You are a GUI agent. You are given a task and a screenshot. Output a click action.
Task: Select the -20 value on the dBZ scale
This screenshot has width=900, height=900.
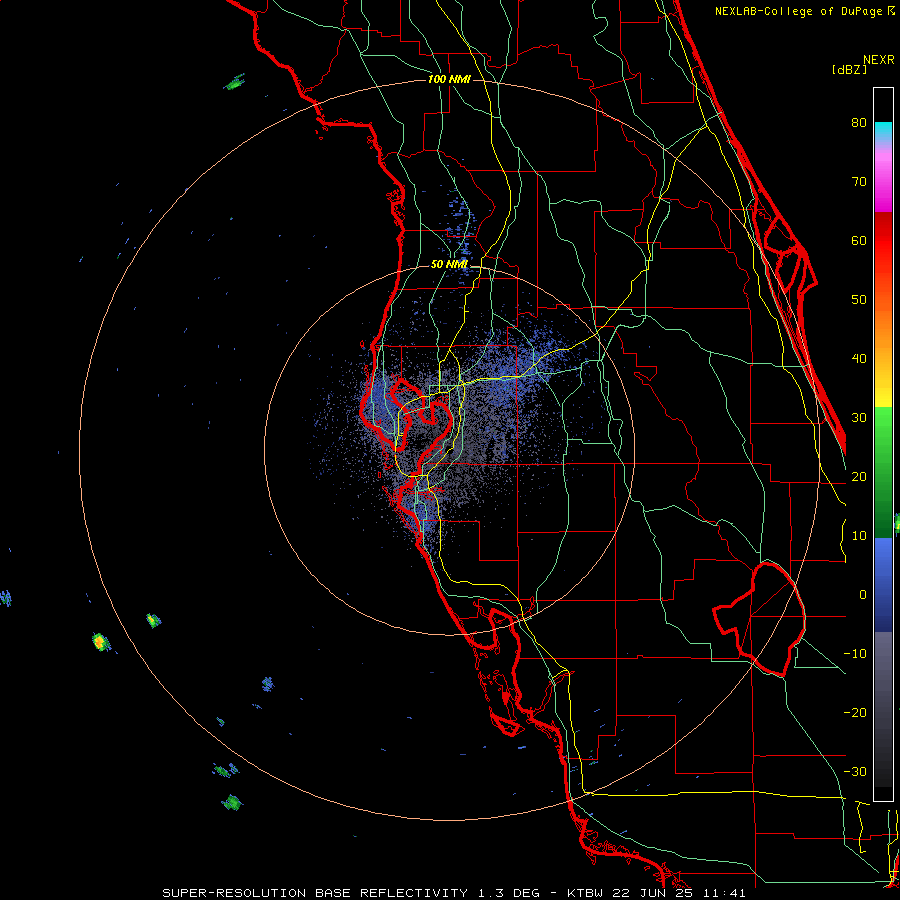pyautogui.click(x=855, y=712)
